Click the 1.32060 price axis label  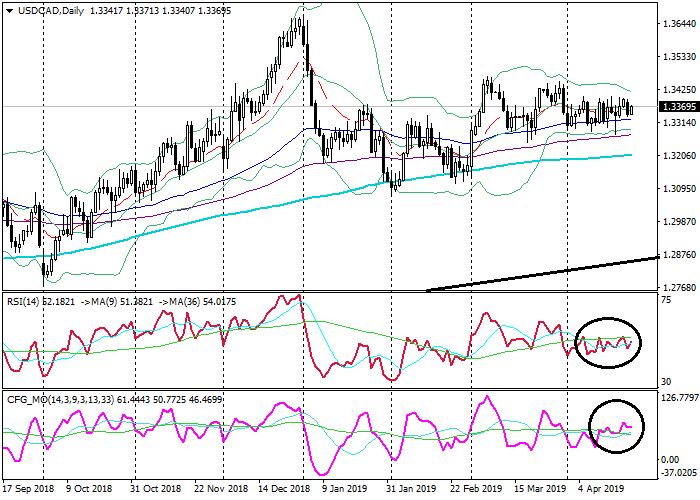click(679, 156)
